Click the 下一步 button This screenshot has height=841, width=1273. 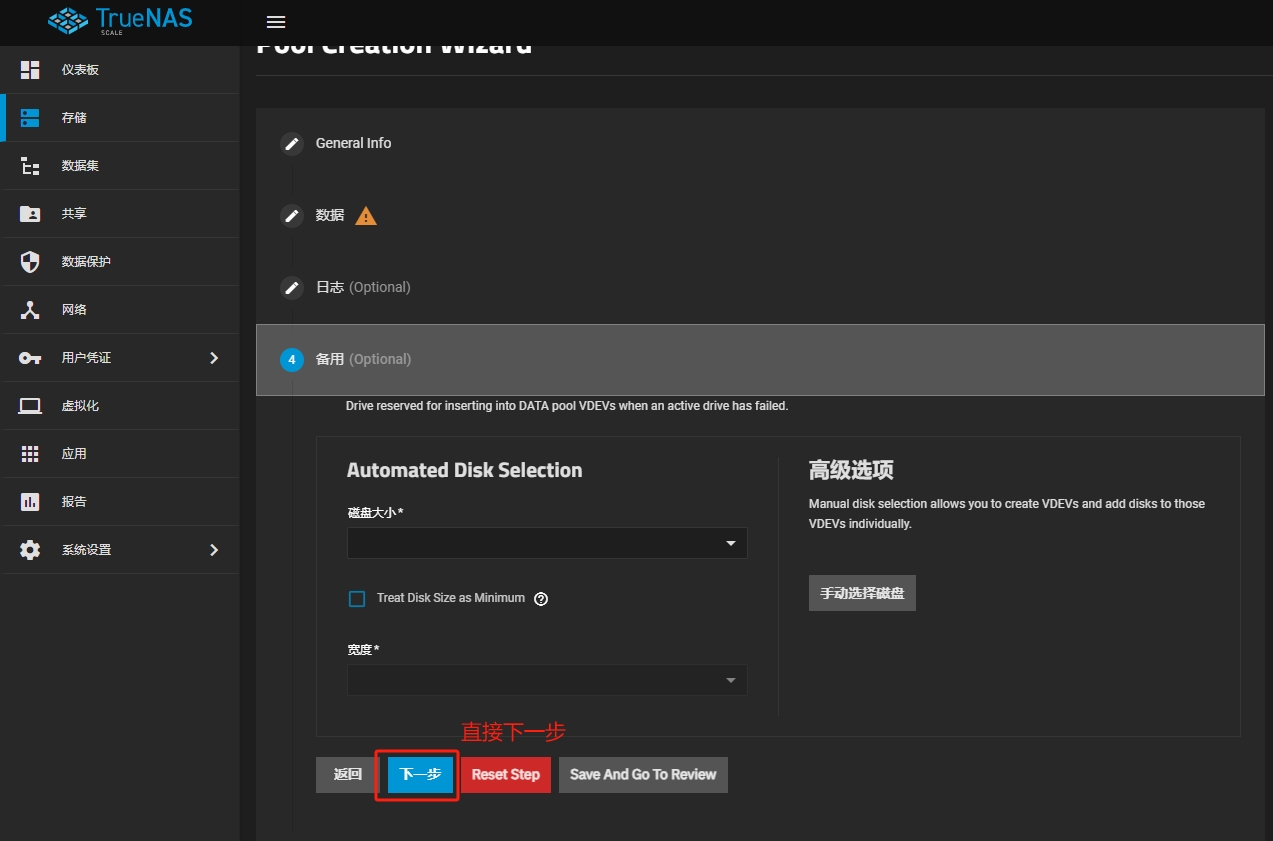tap(420, 774)
